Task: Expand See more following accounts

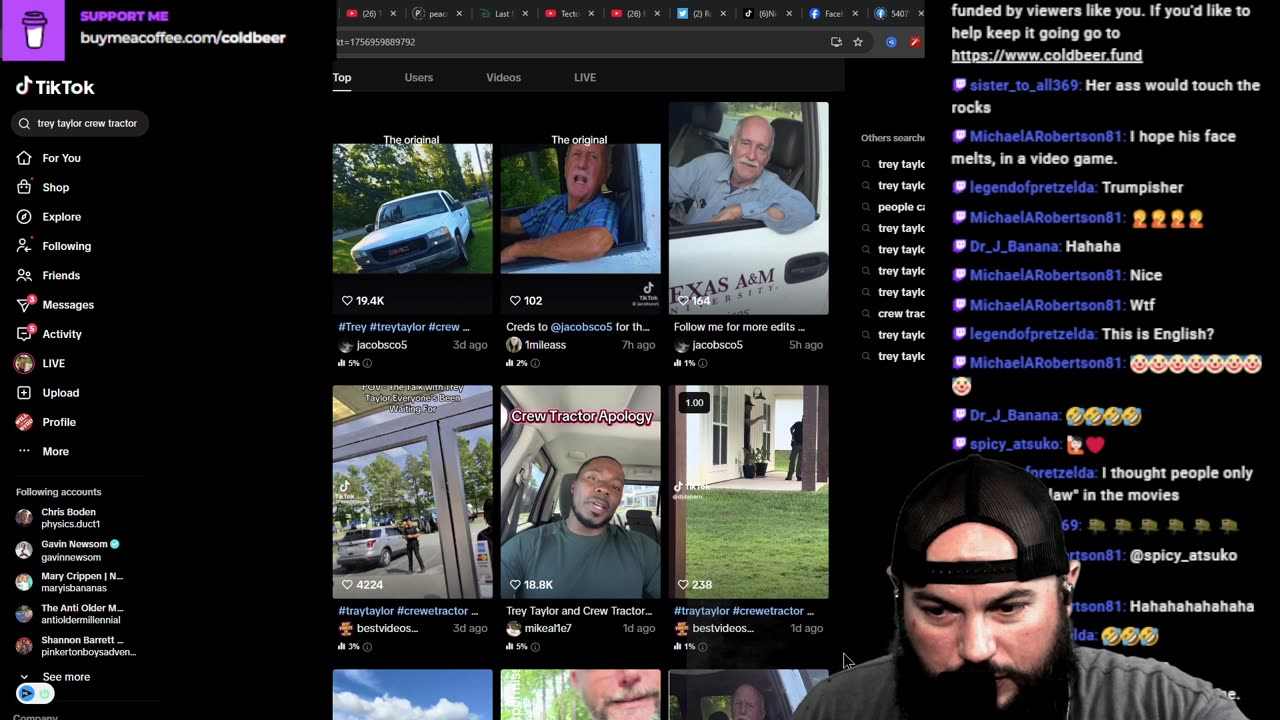Action: coord(56,677)
